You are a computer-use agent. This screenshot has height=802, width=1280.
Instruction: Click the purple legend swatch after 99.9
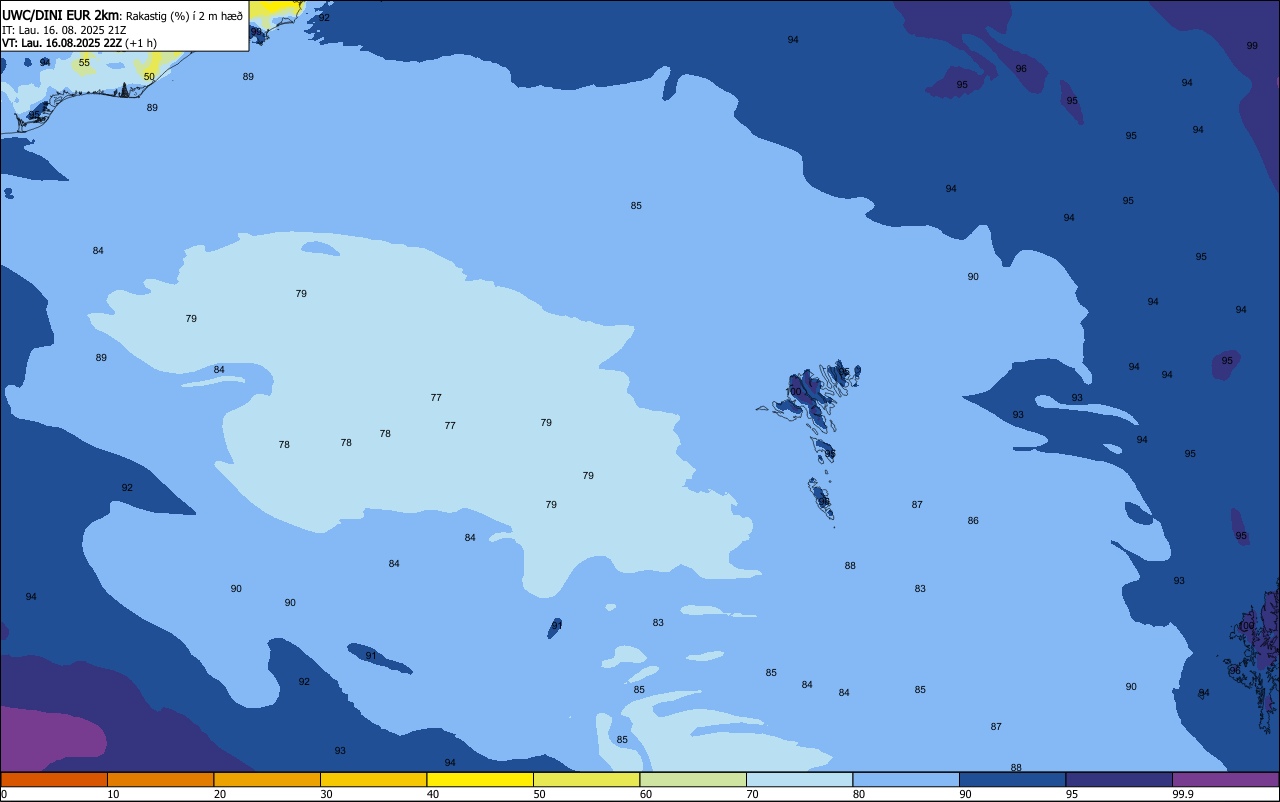tap(1225, 779)
